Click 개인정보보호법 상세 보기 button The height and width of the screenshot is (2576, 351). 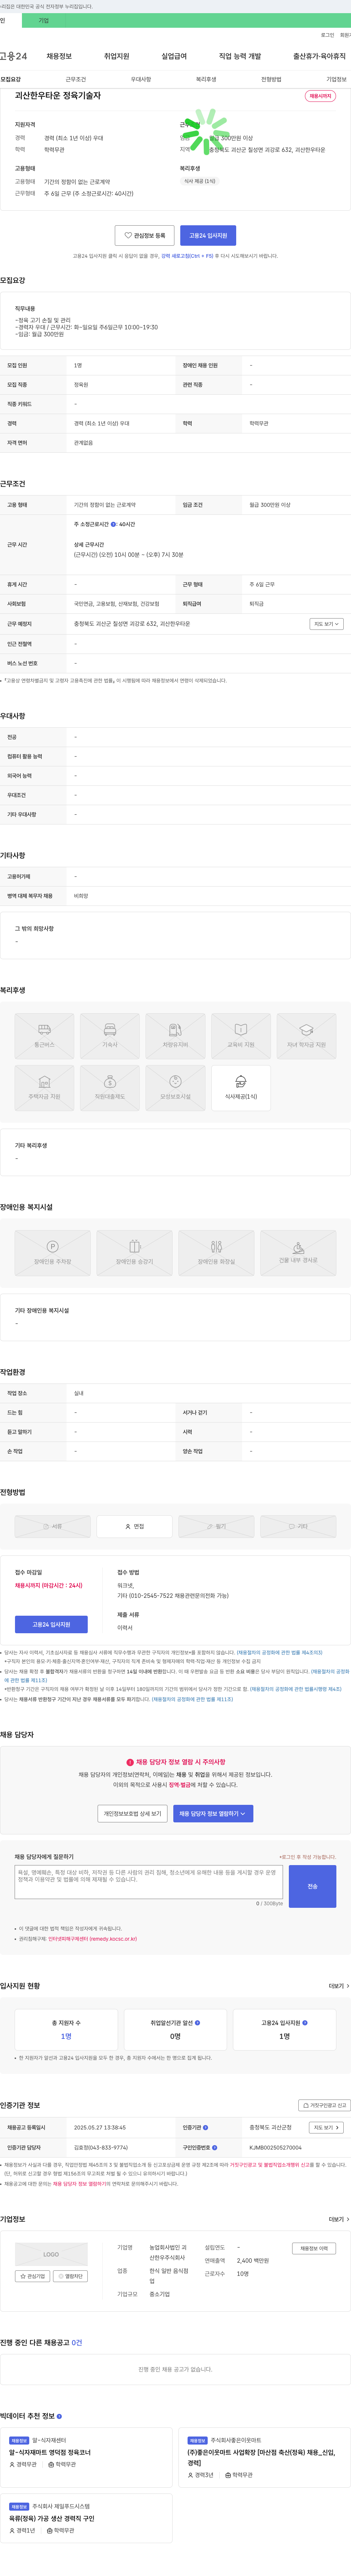tap(132, 1813)
